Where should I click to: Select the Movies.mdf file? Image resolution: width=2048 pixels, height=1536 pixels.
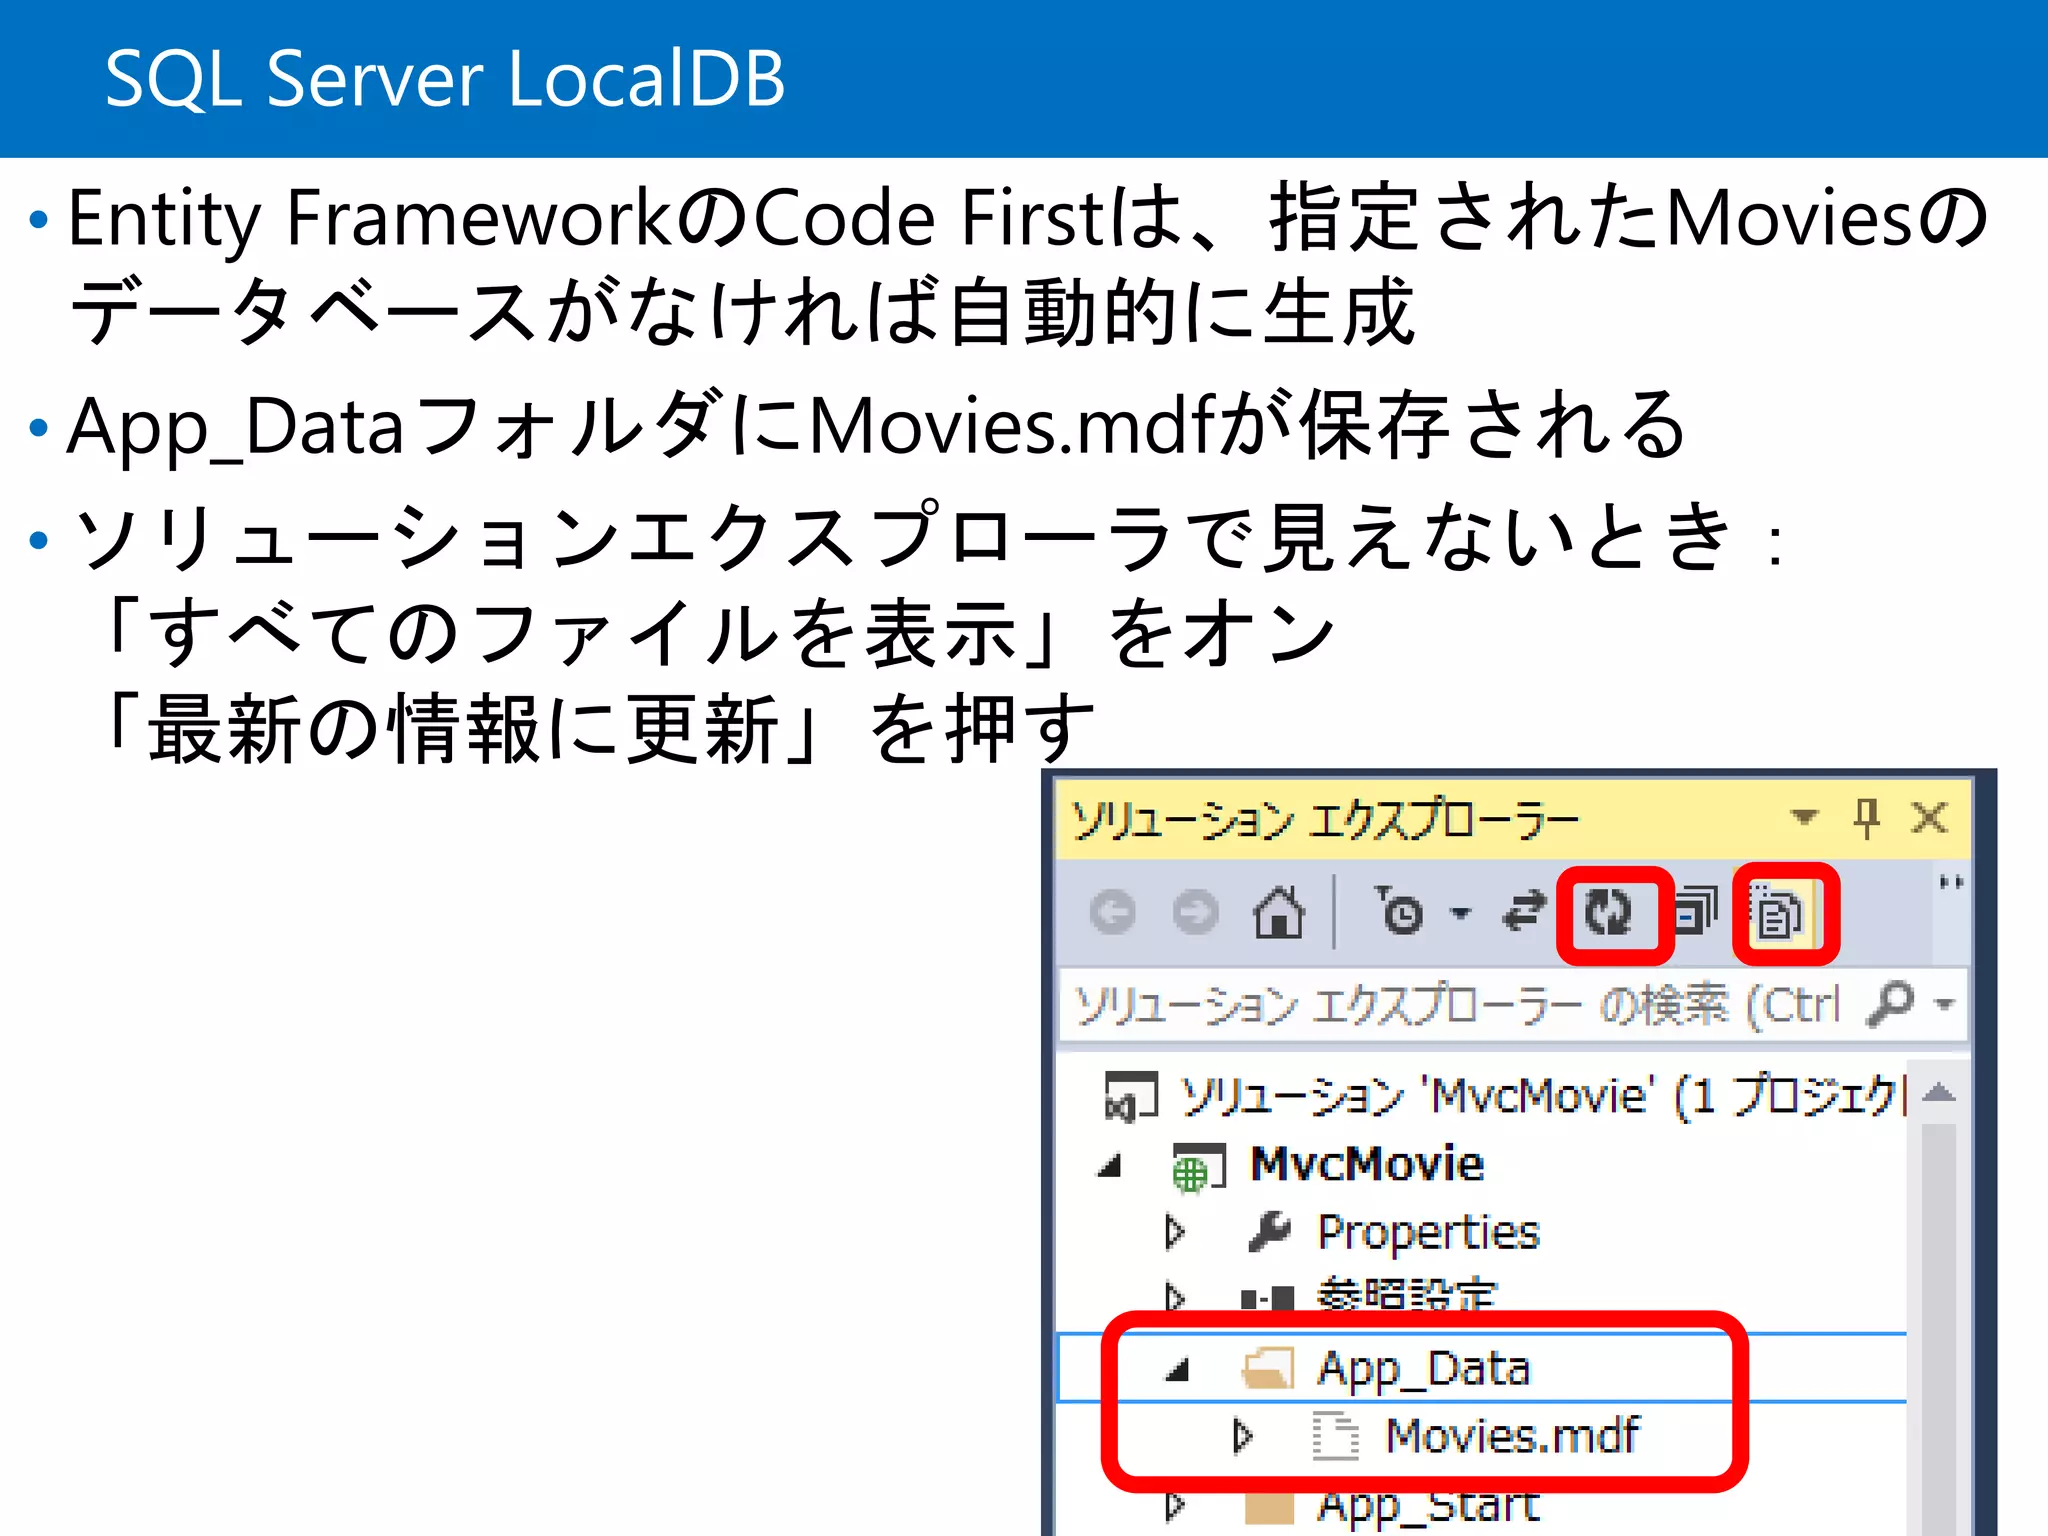1512,1436
